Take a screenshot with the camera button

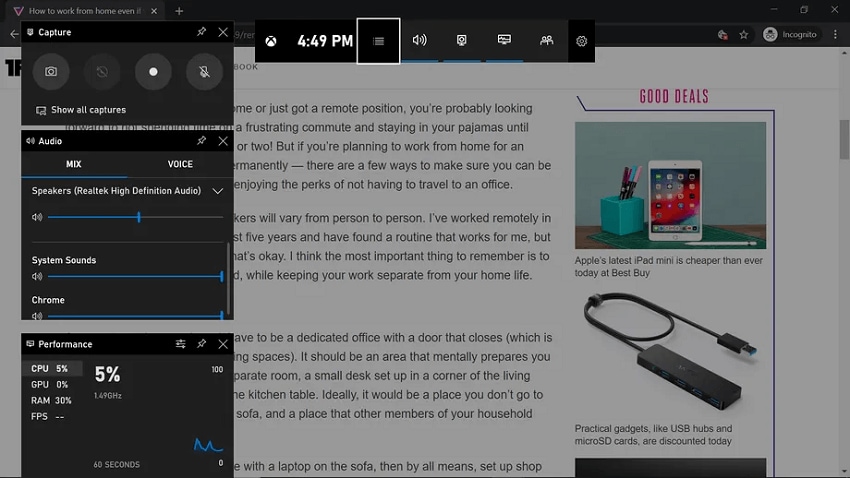[x=51, y=72]
